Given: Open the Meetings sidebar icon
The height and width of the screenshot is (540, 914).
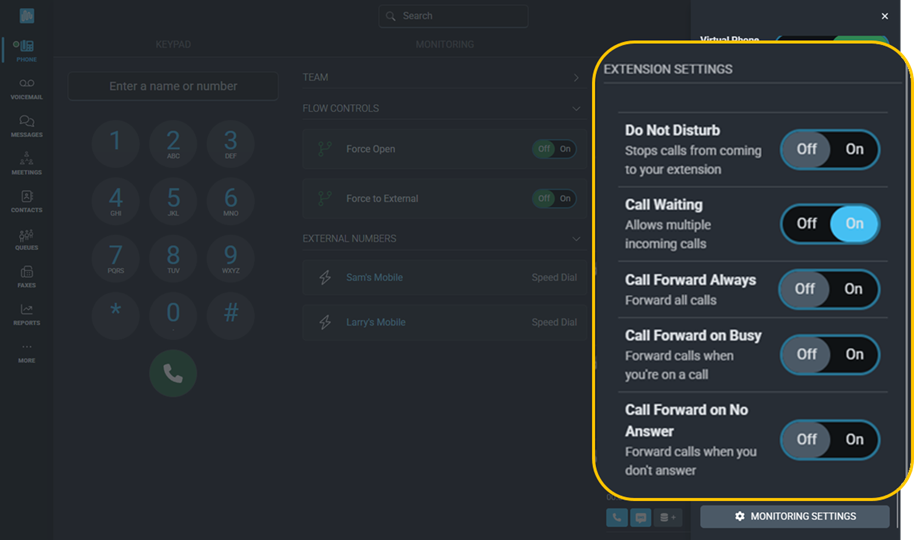Looking at the screenshot, I should point(26,163).
